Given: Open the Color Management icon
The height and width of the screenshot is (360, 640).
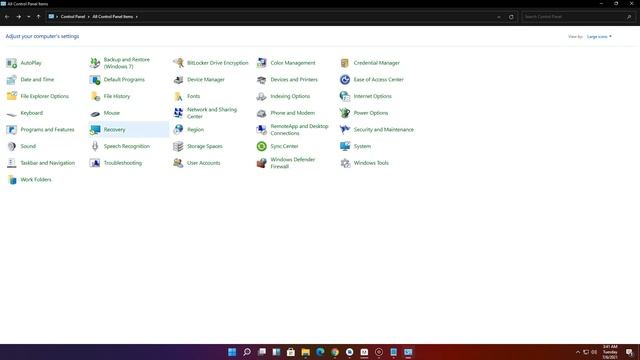Looking at the screenshot, I should coord(262,63).
